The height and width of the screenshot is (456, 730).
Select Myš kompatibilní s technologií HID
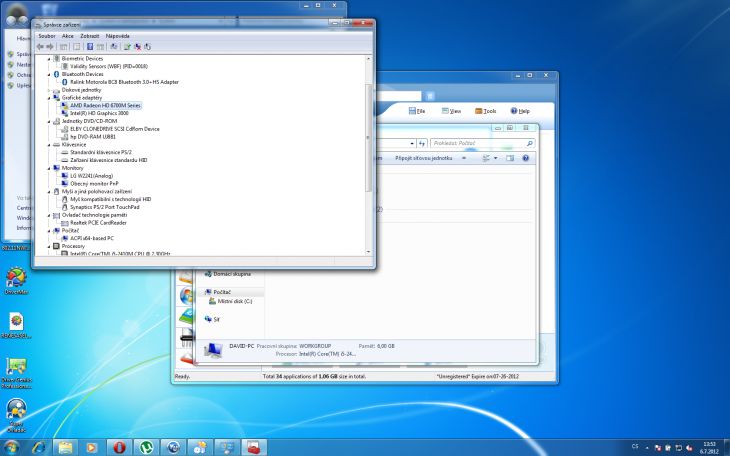pyautogui.click(x=110, y=199)
